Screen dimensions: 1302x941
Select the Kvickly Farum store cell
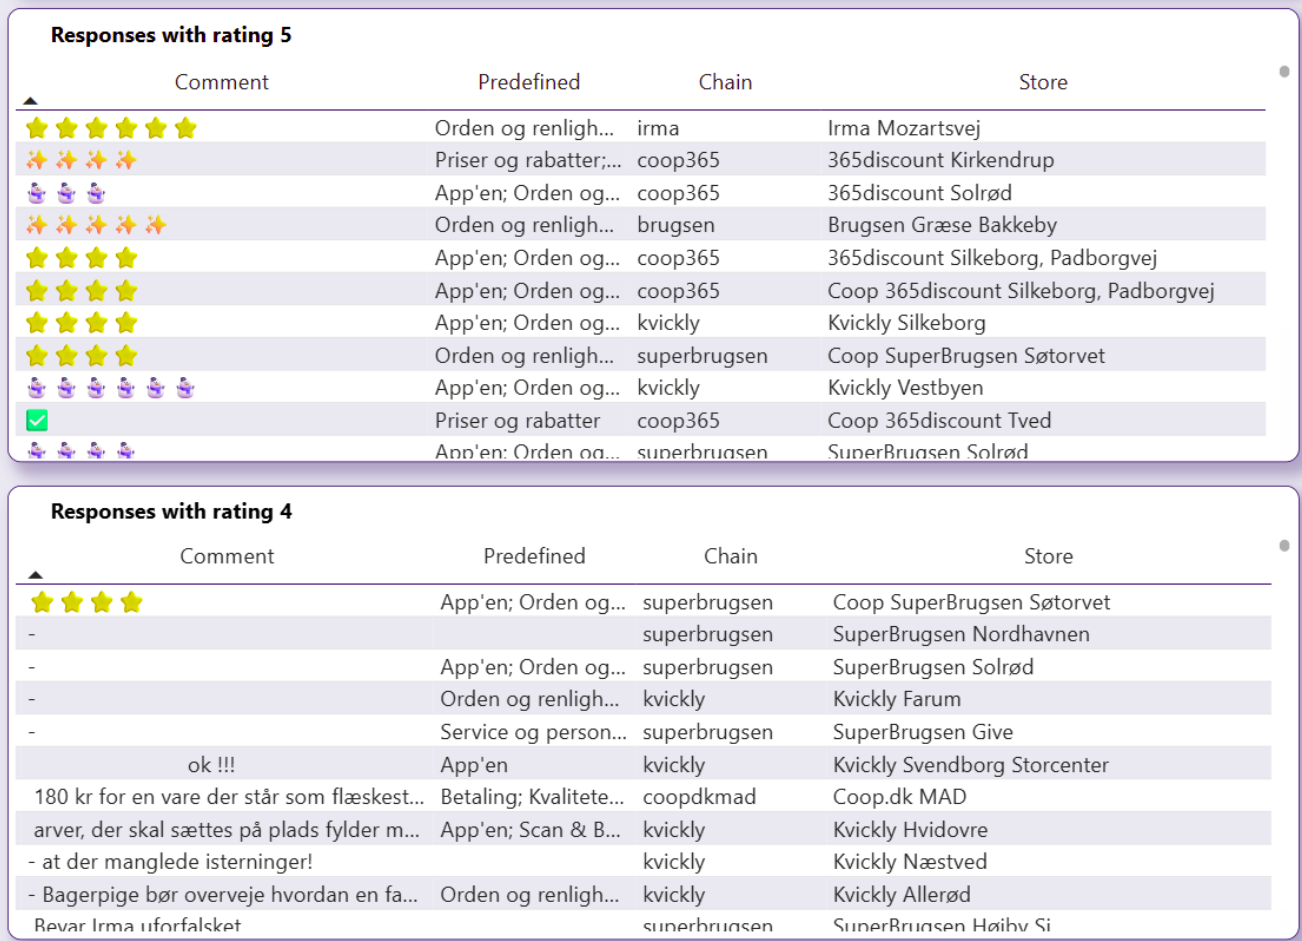897,699
